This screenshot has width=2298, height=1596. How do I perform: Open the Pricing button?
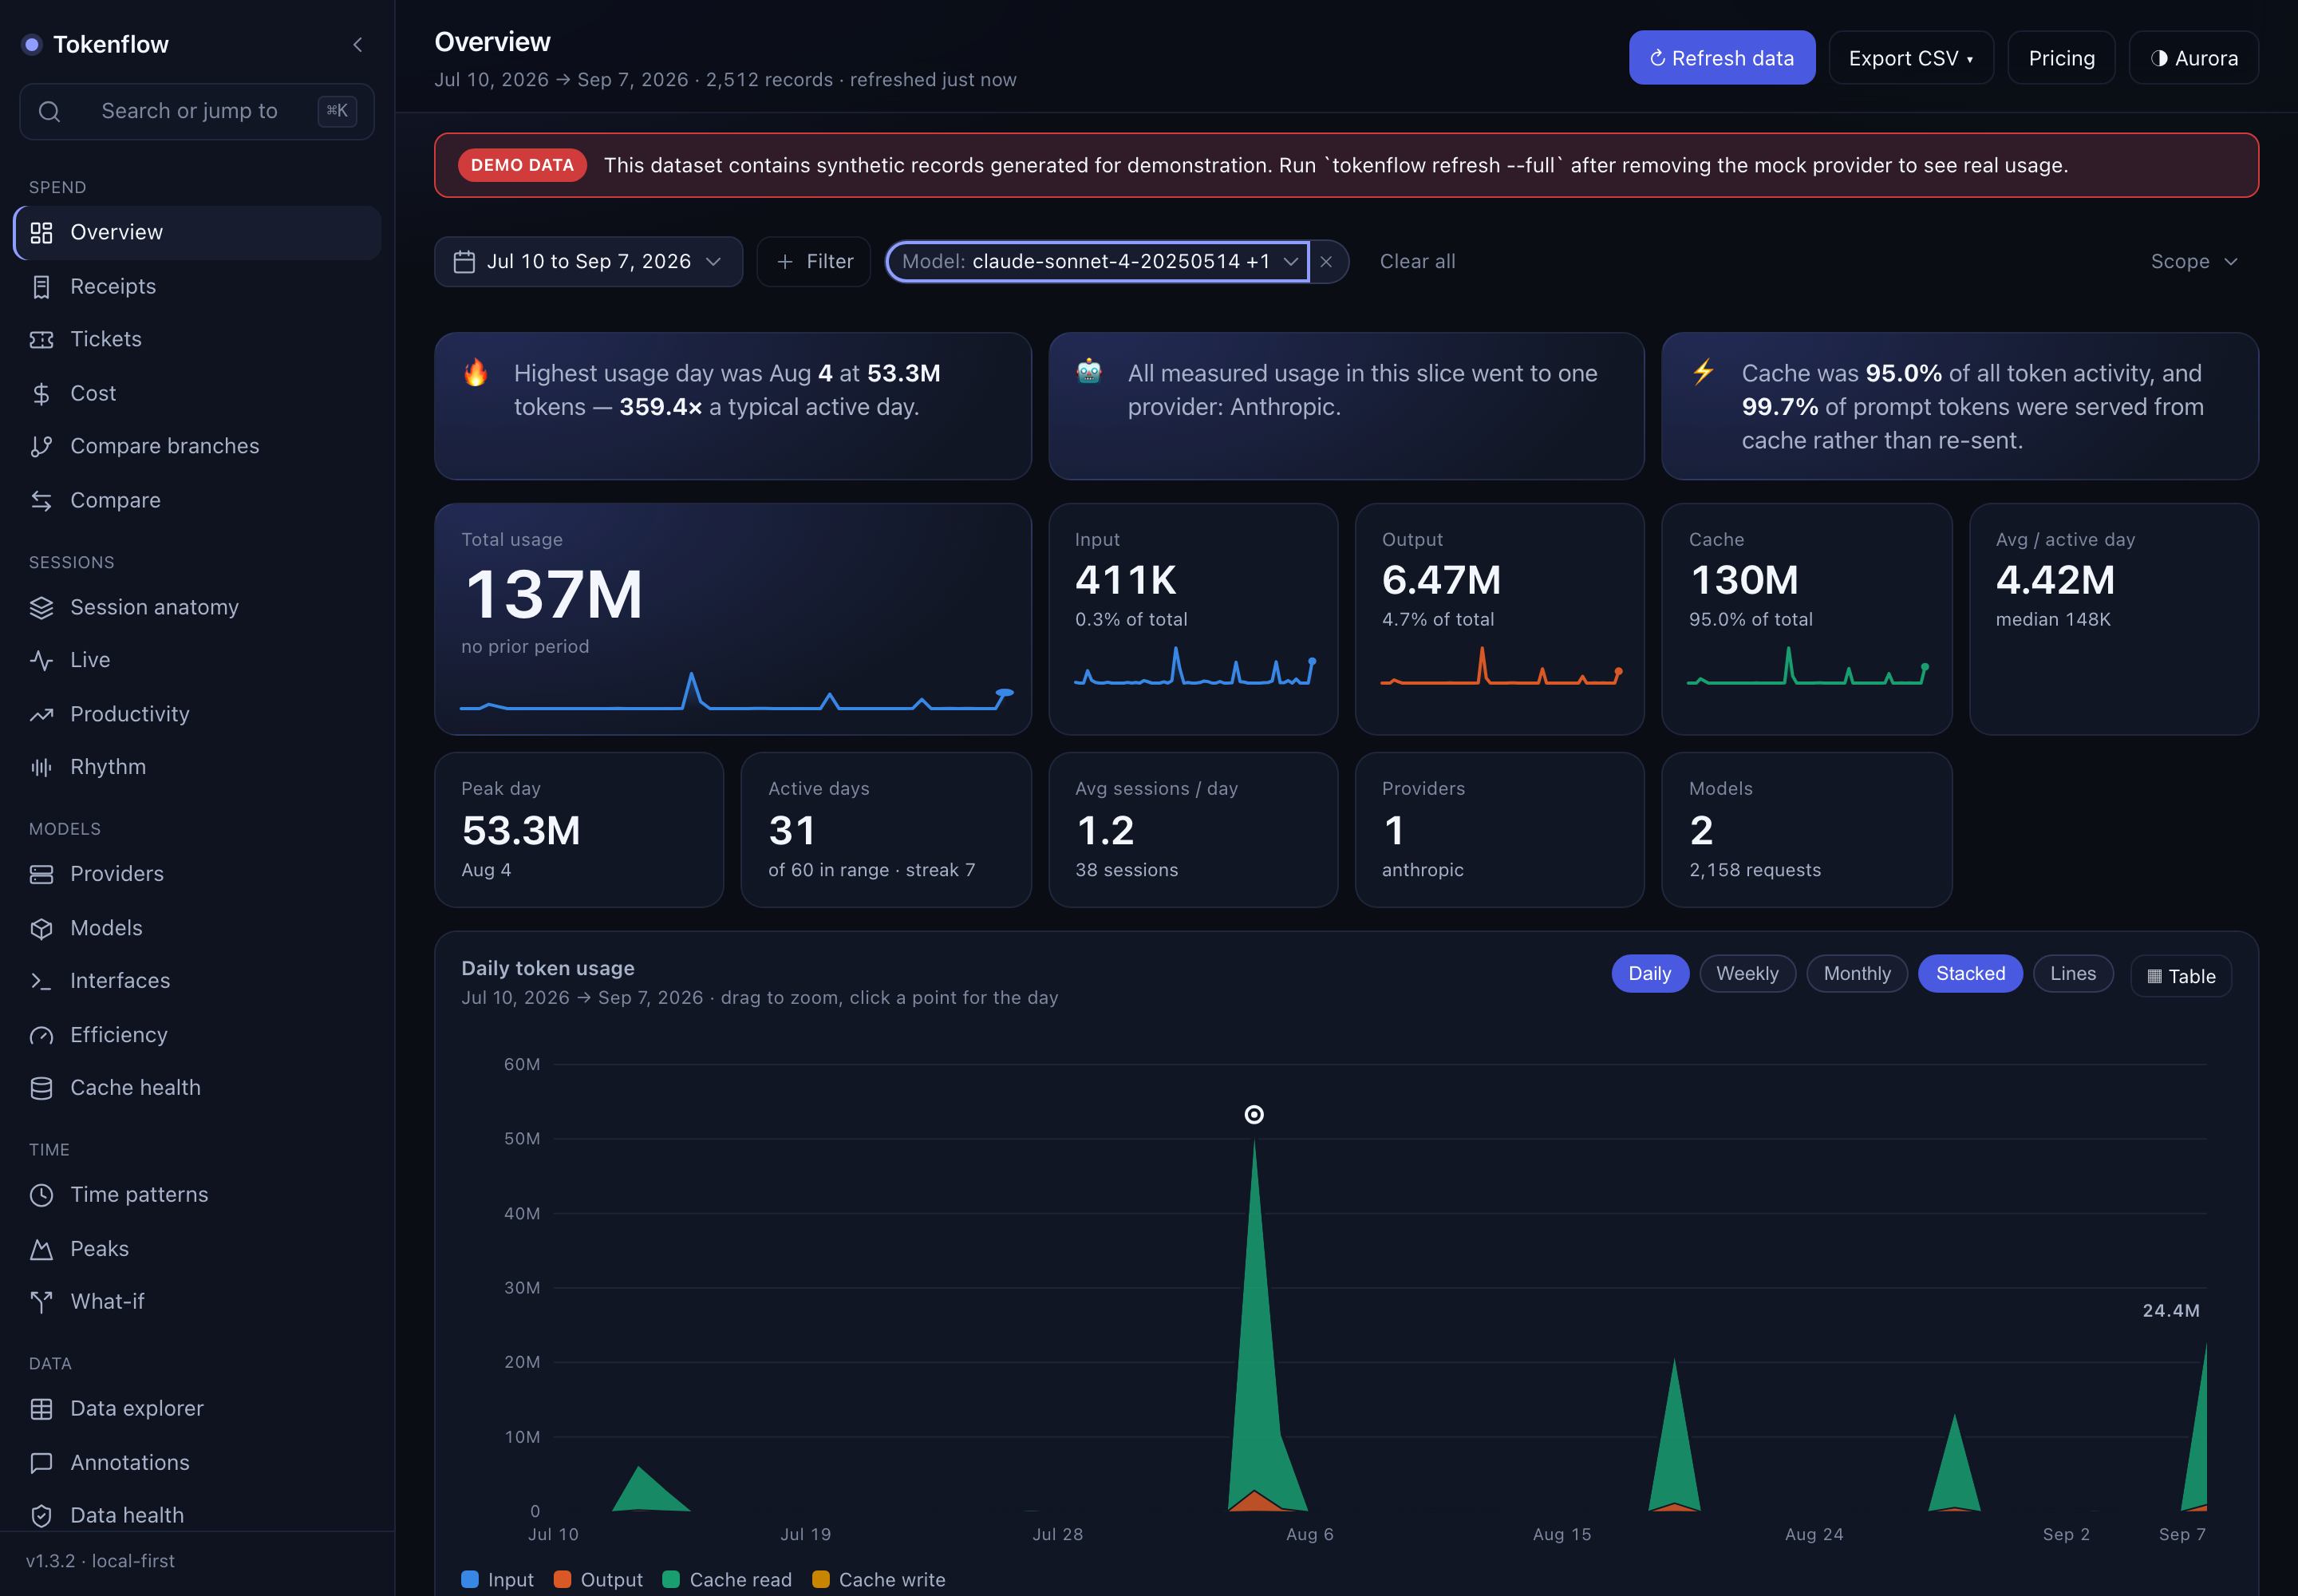pos(2061,58)
